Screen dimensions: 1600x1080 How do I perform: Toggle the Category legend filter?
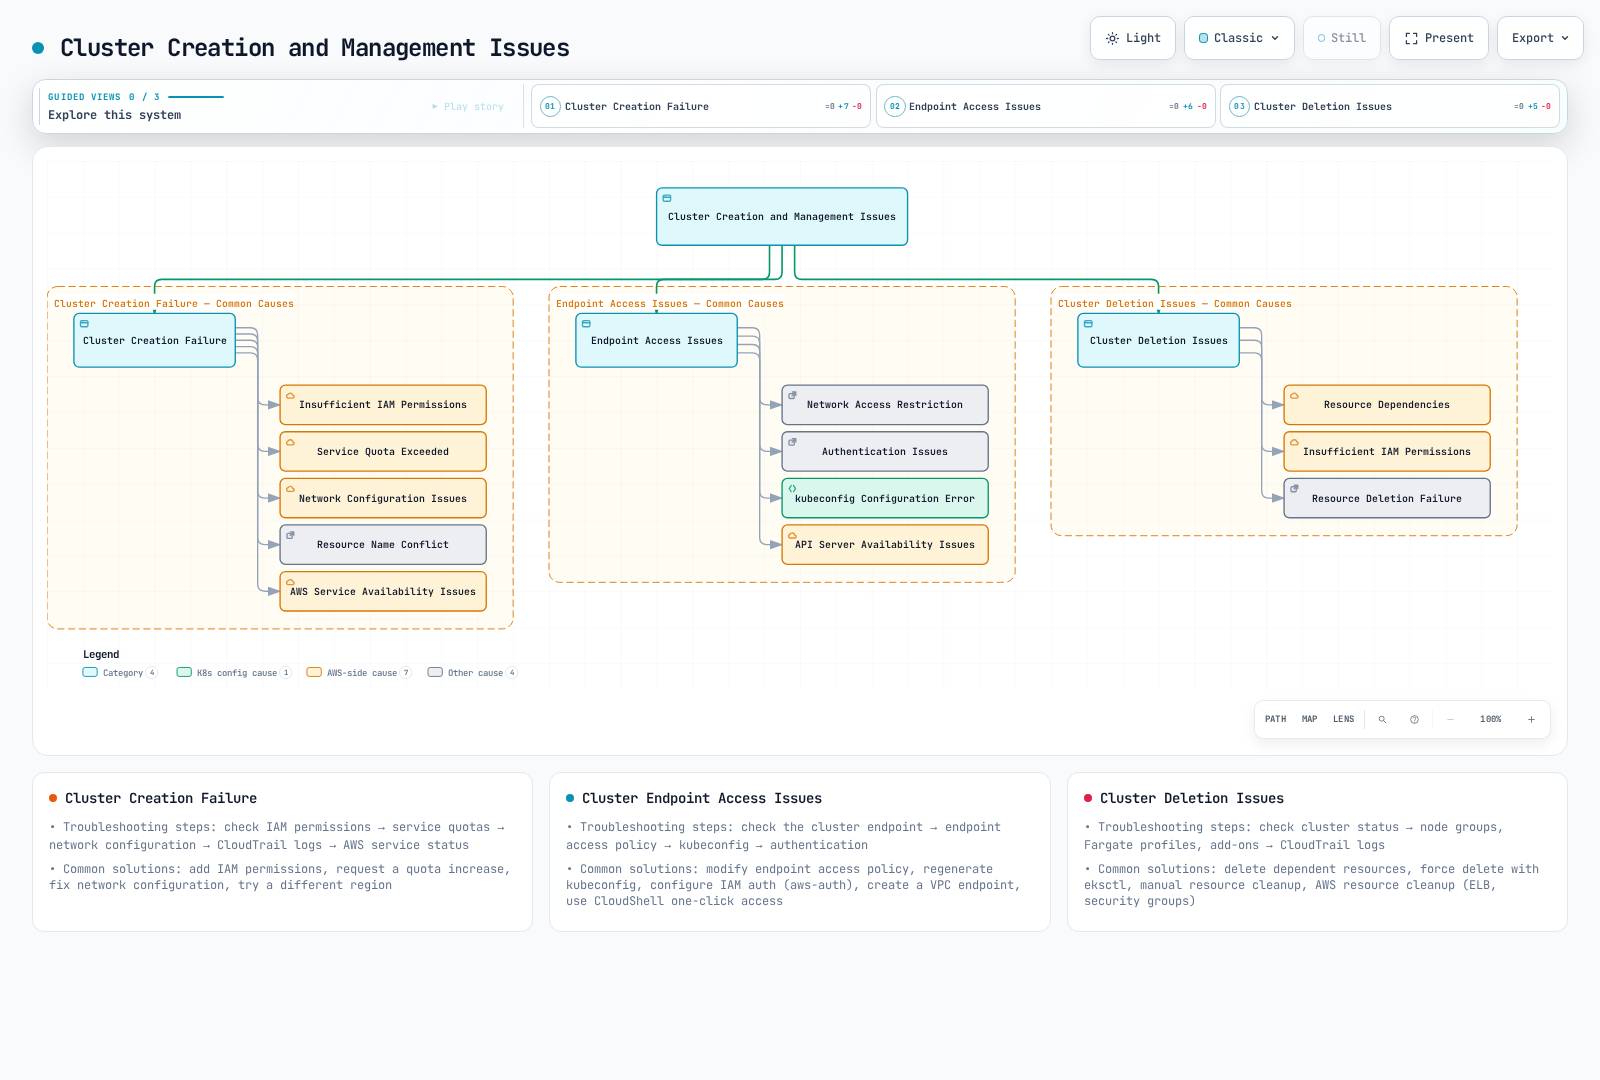pyautogui.click(x=120, y=673)
